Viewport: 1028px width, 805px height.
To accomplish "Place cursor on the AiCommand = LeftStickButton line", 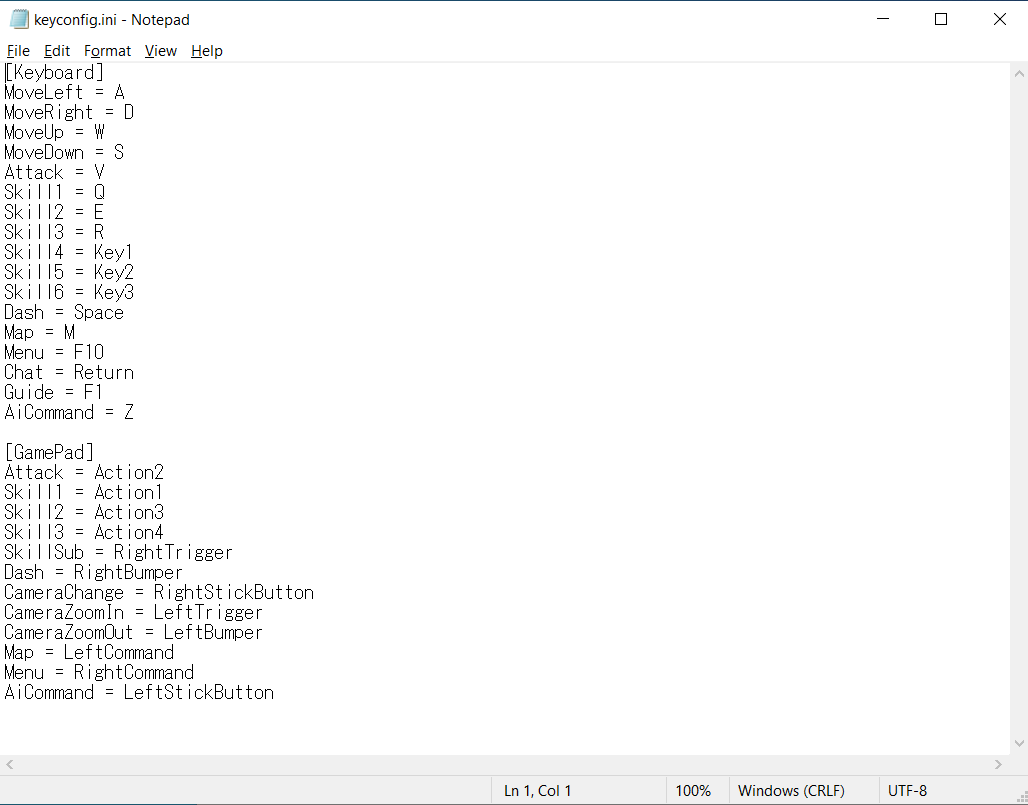I will 139,693.
